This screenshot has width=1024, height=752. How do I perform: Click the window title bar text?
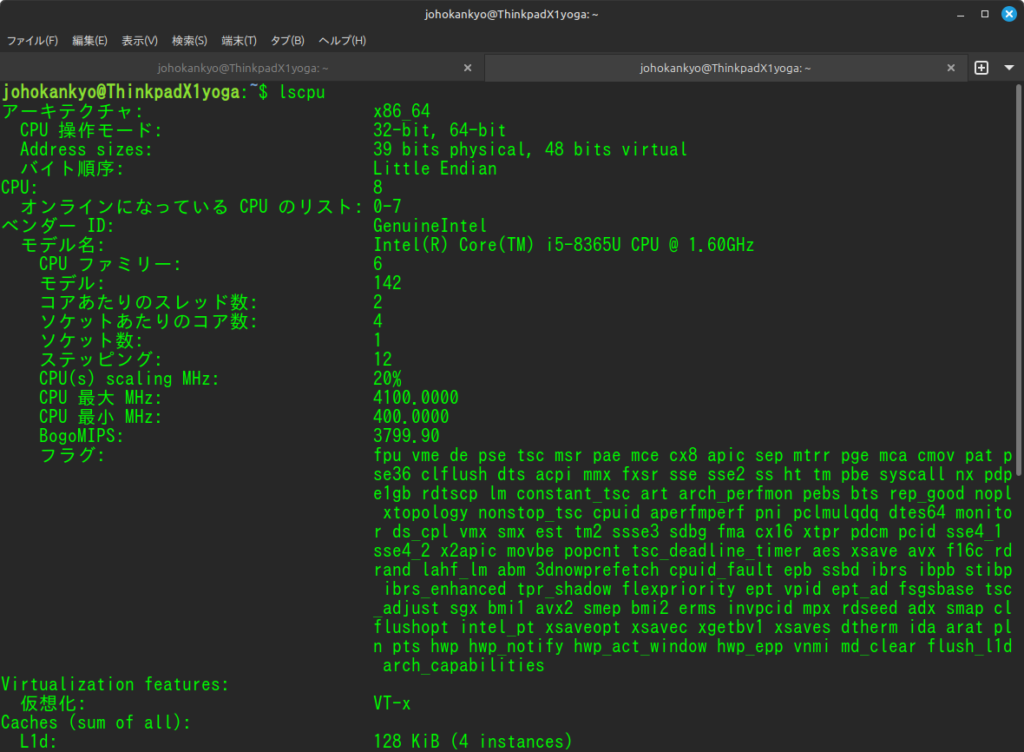click(x=511, y=15)
